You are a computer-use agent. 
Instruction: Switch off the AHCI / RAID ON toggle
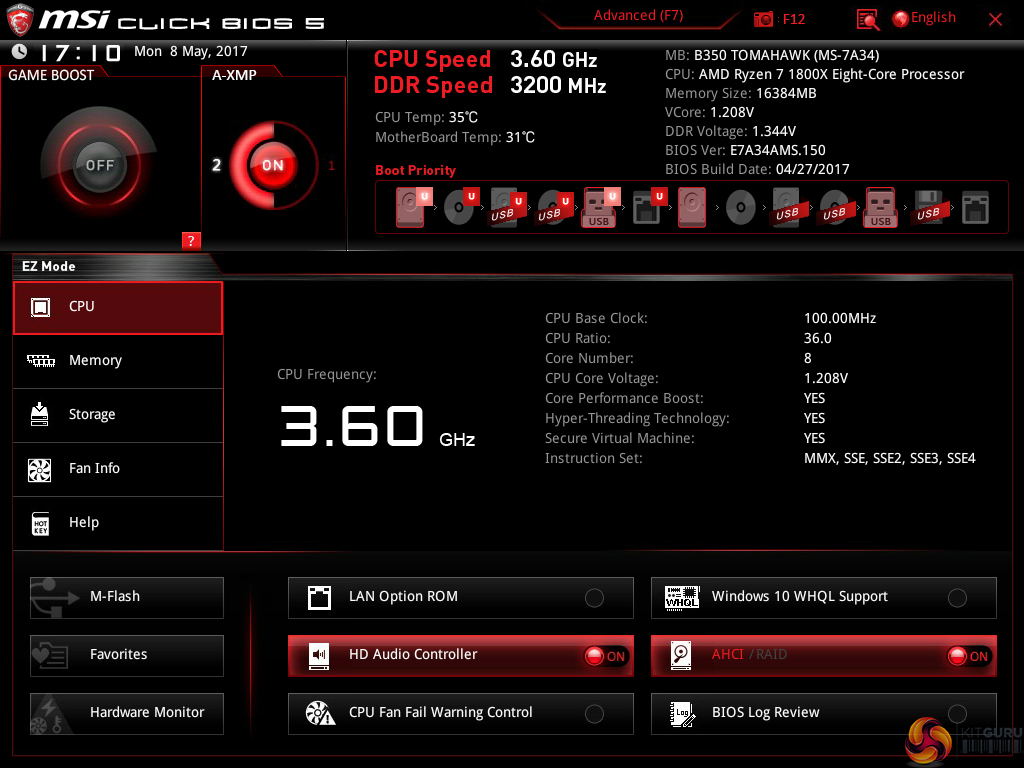[x=968, y=656]
